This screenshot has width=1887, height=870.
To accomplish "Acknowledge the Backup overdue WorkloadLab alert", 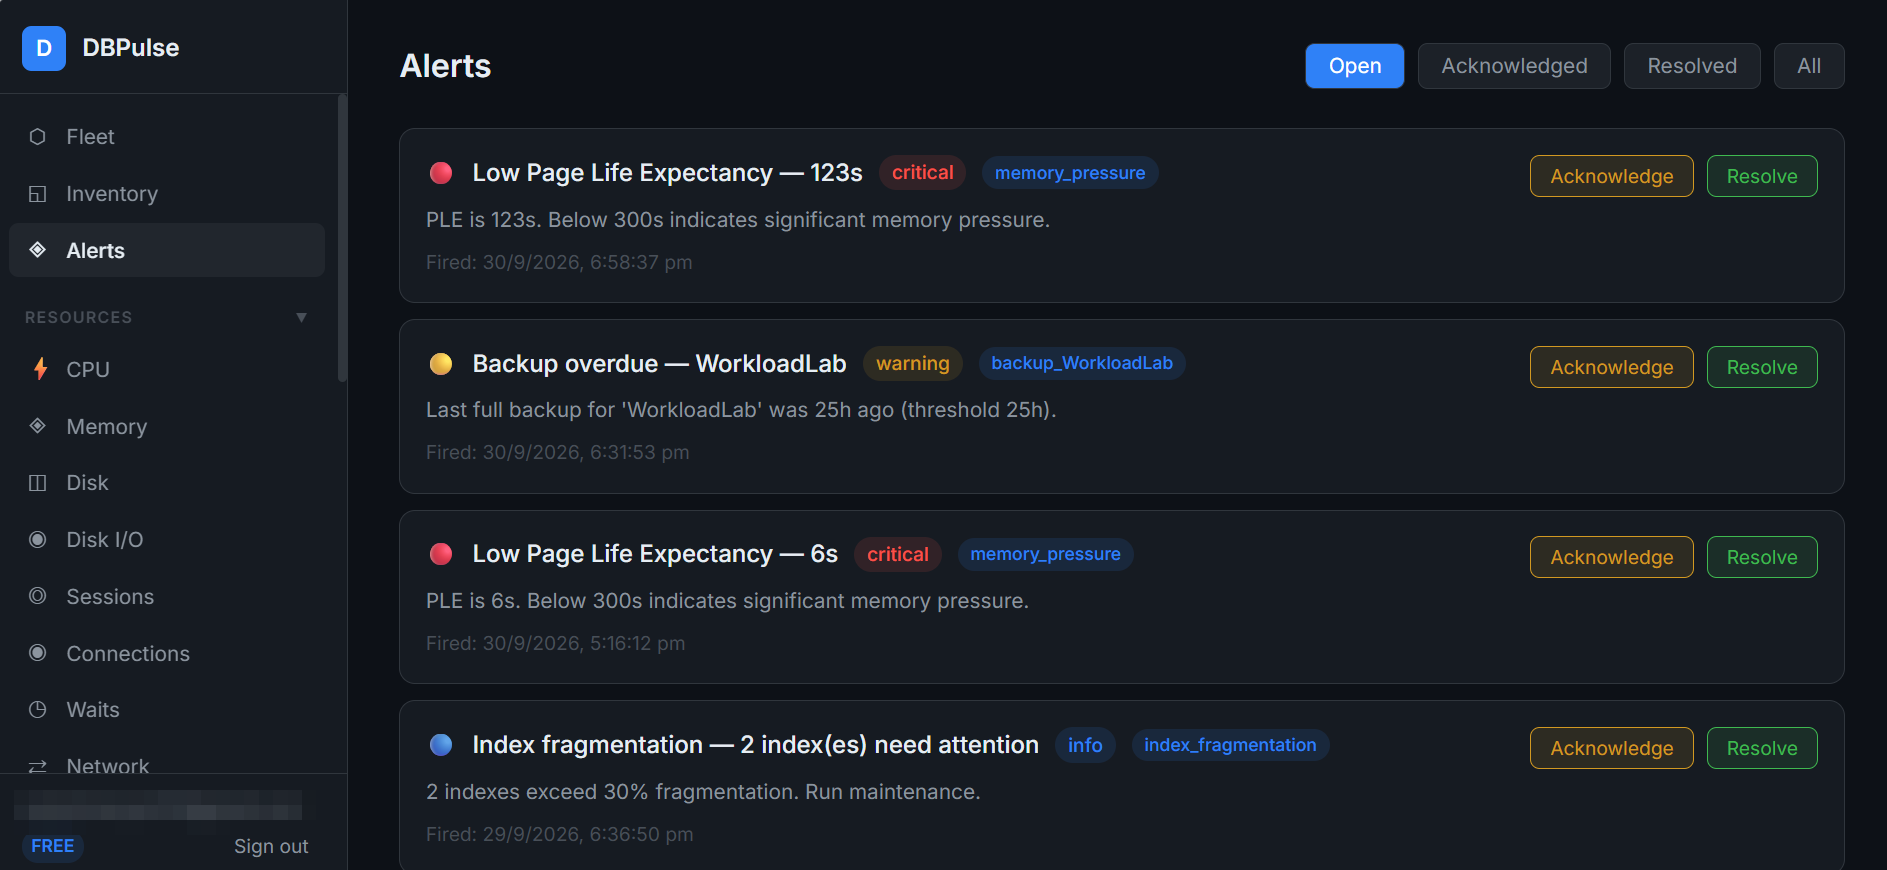I will (1612, 367).
